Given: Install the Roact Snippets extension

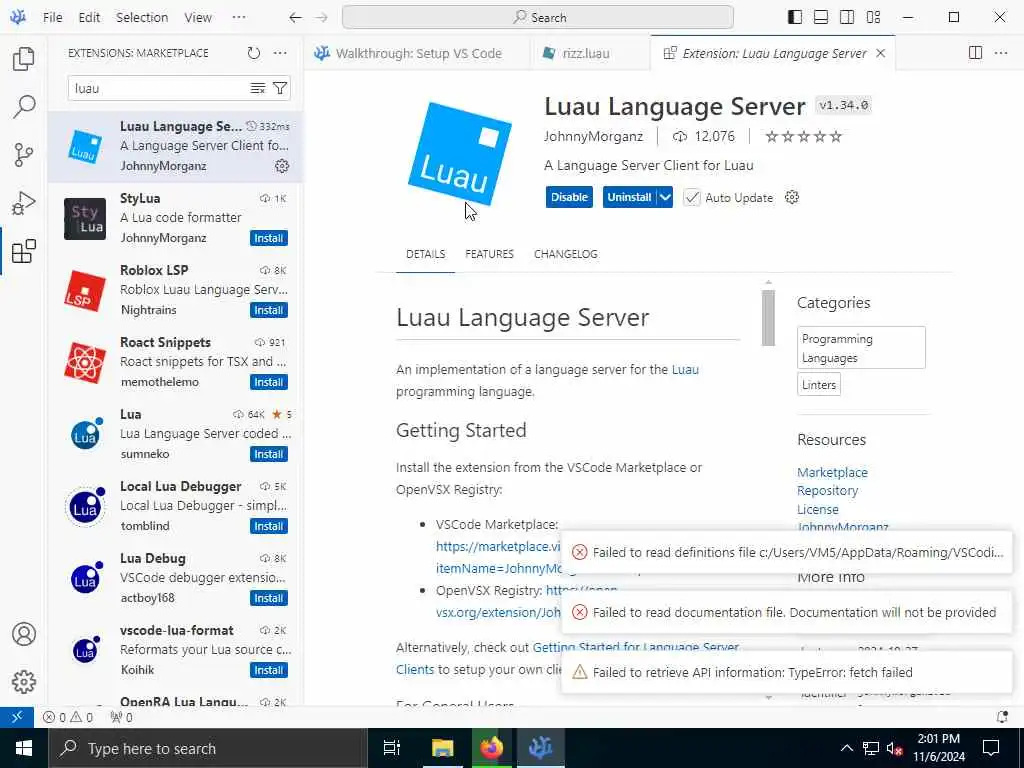Looking at the screenshot, I should (268, 382).
